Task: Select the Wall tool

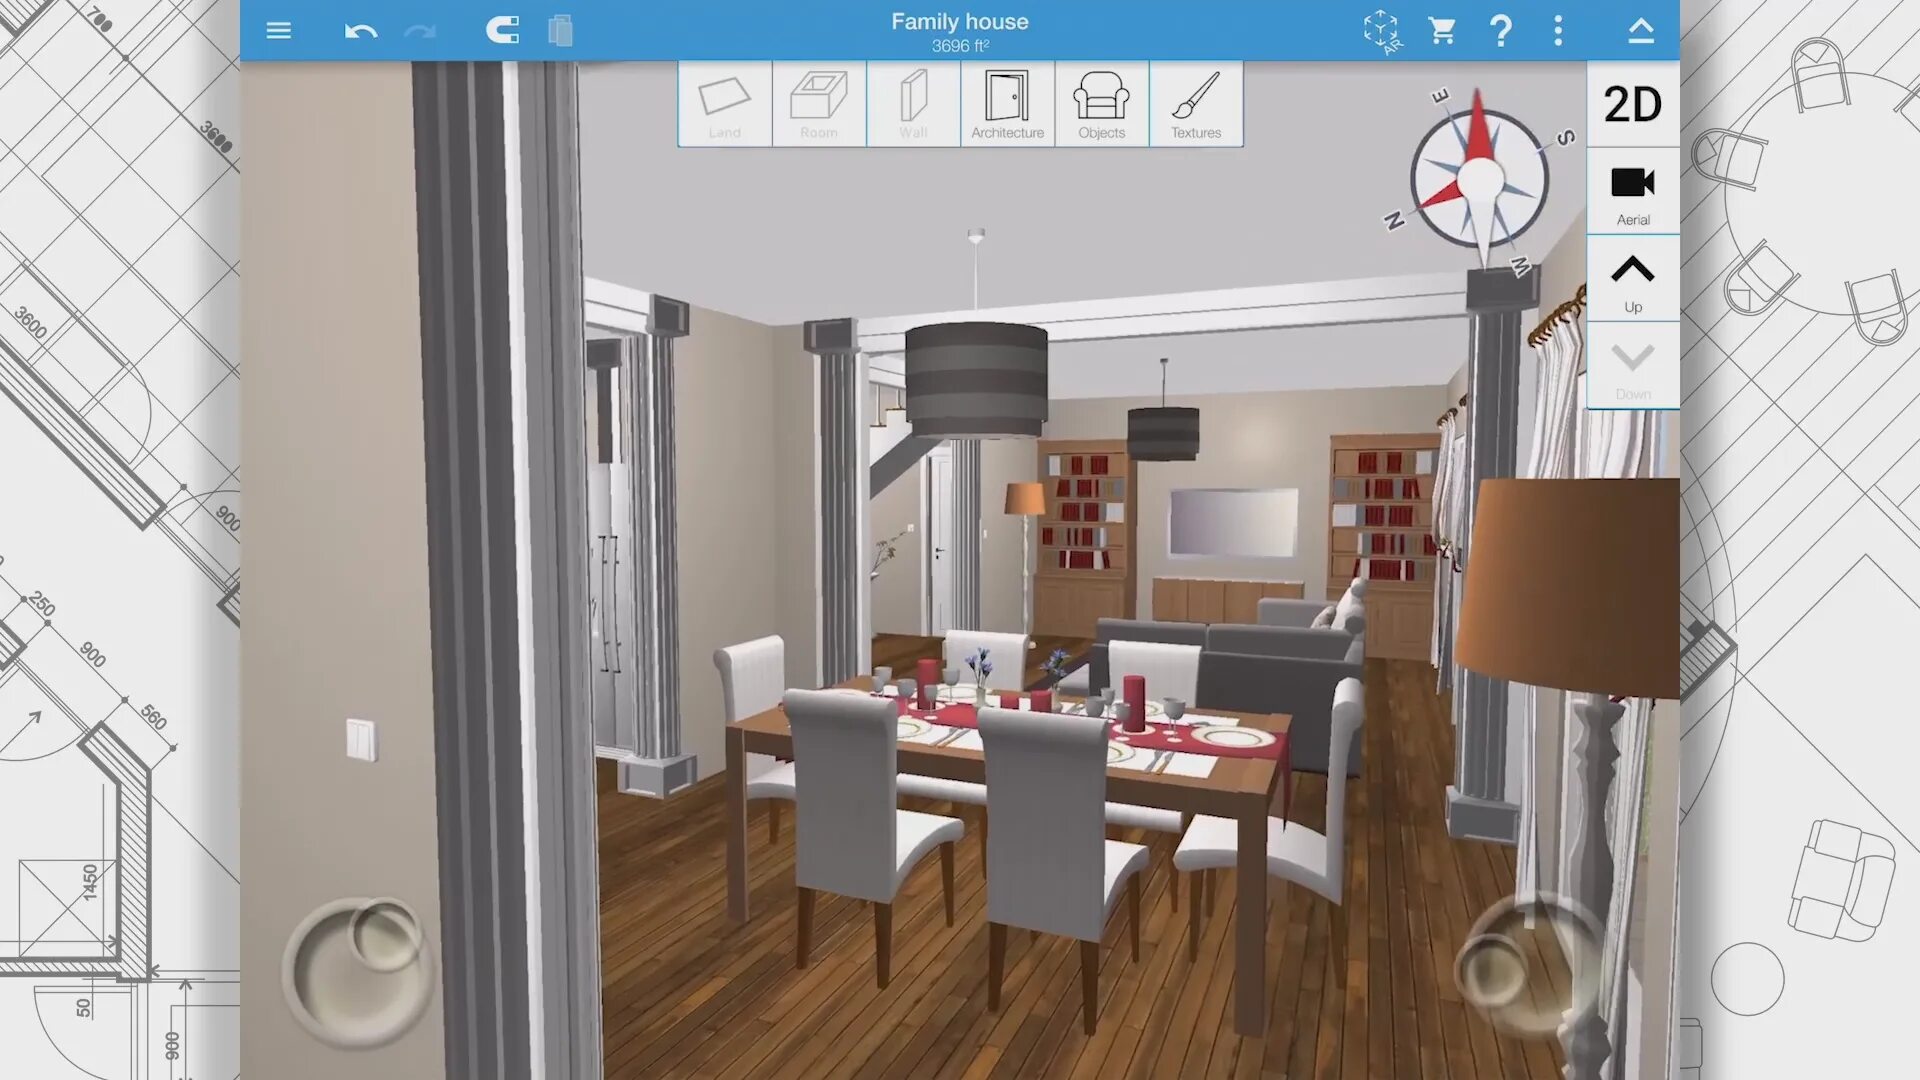Action: coord(913,103)
